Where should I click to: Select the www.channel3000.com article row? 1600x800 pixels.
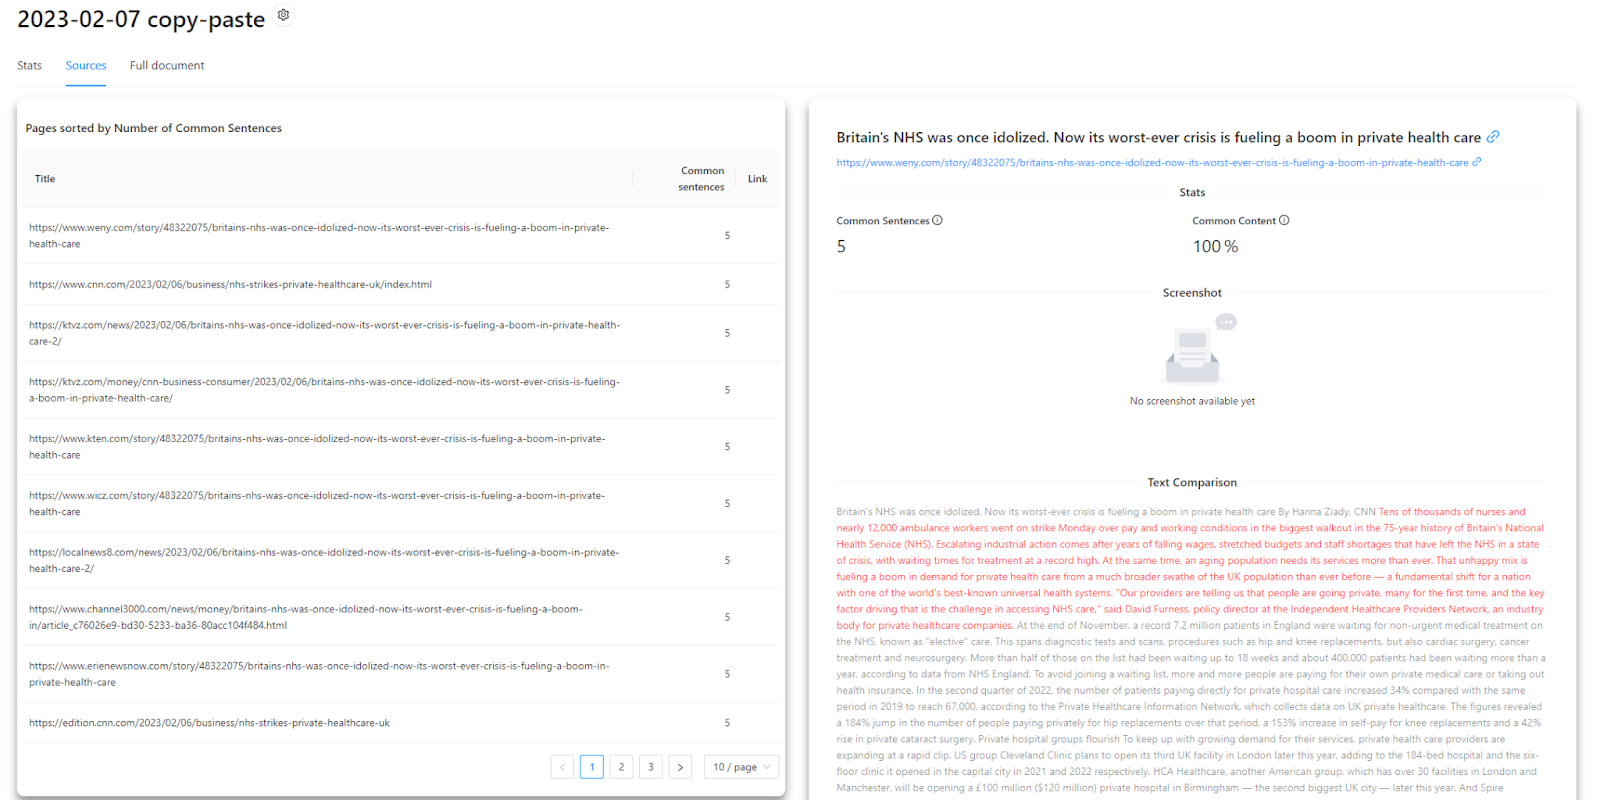[x=401, y=618]
